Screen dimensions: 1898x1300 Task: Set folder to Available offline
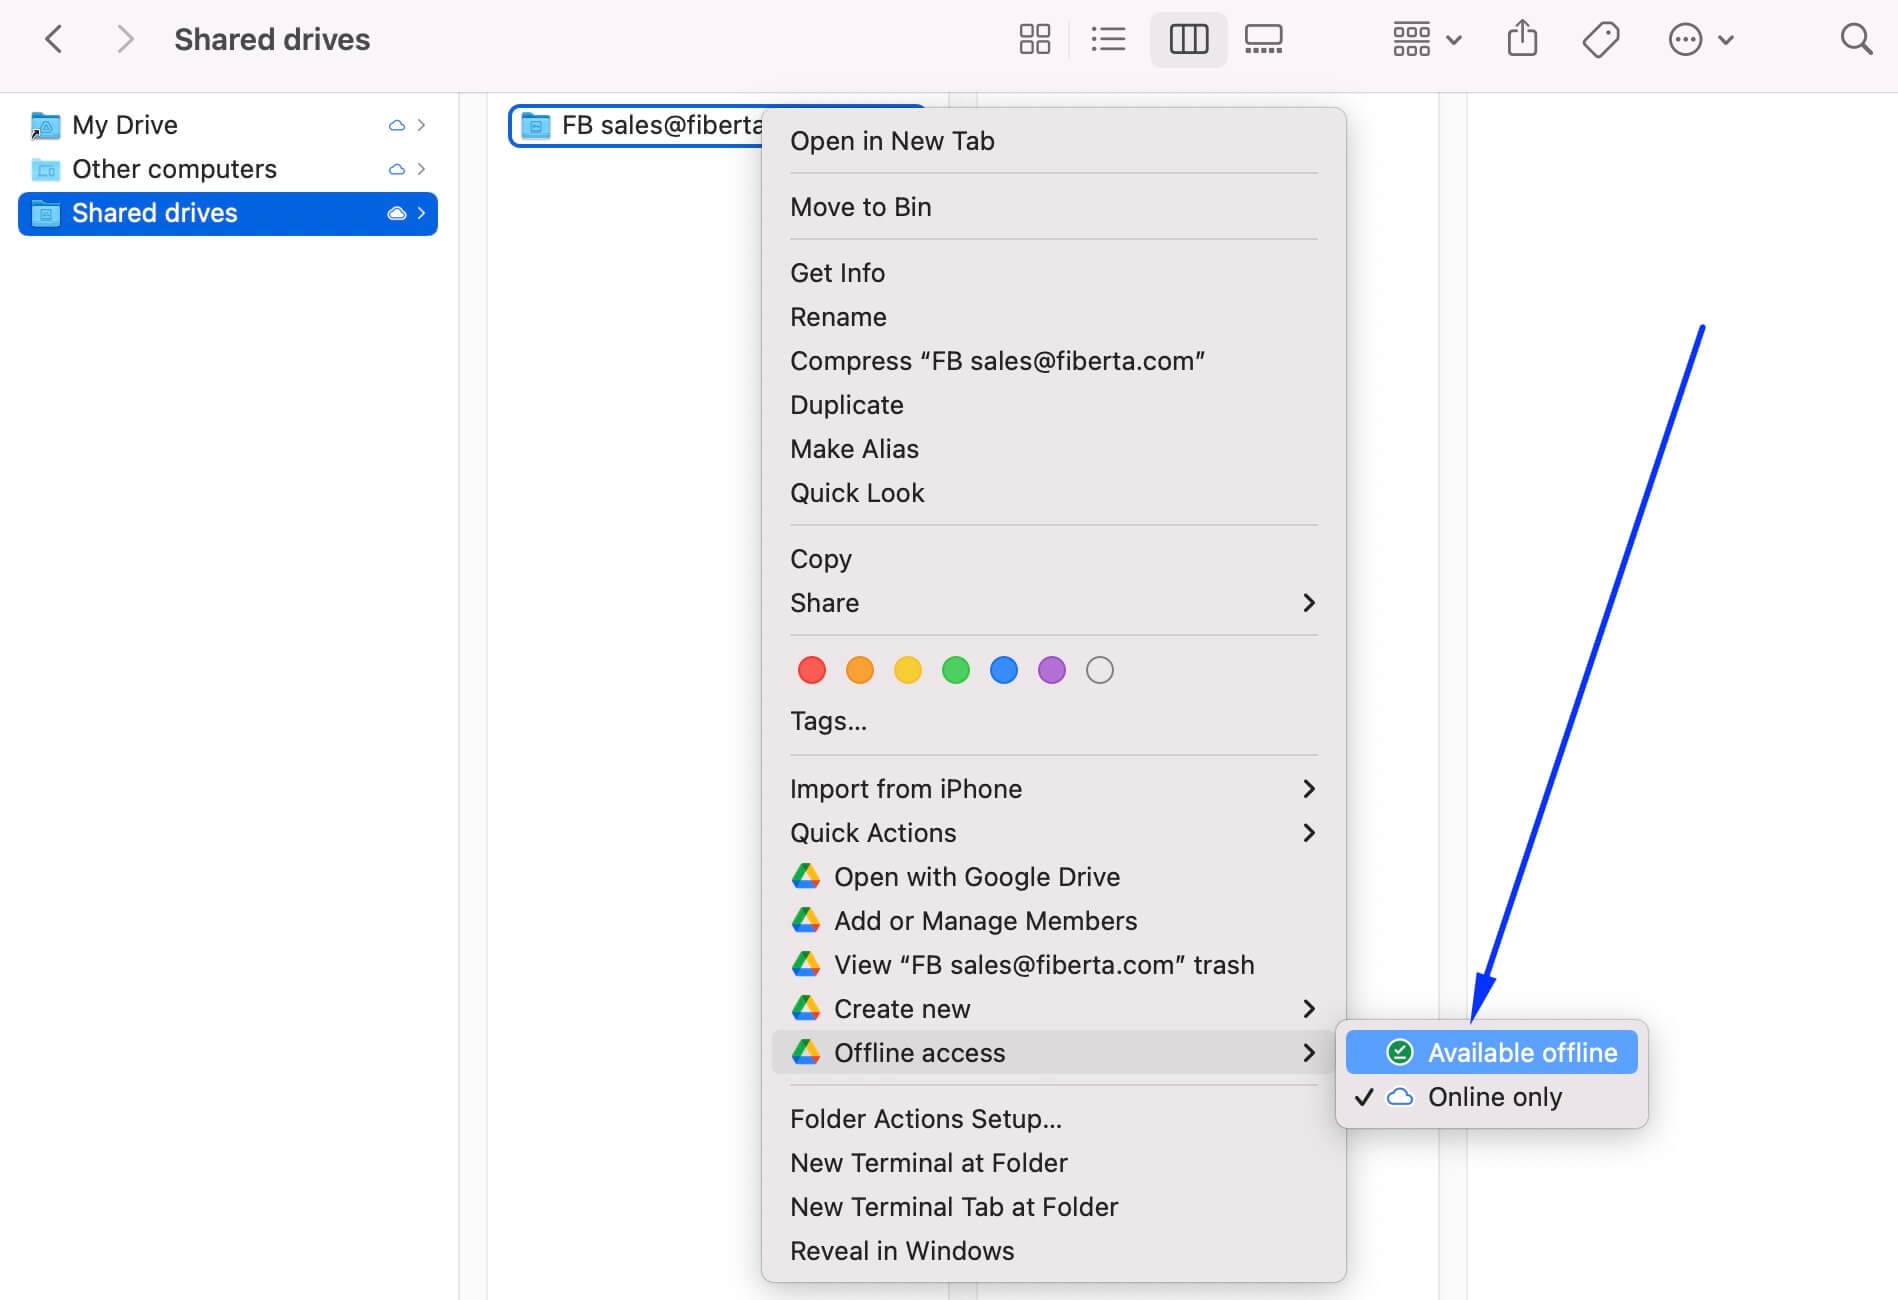[x=1491, y=1053]
